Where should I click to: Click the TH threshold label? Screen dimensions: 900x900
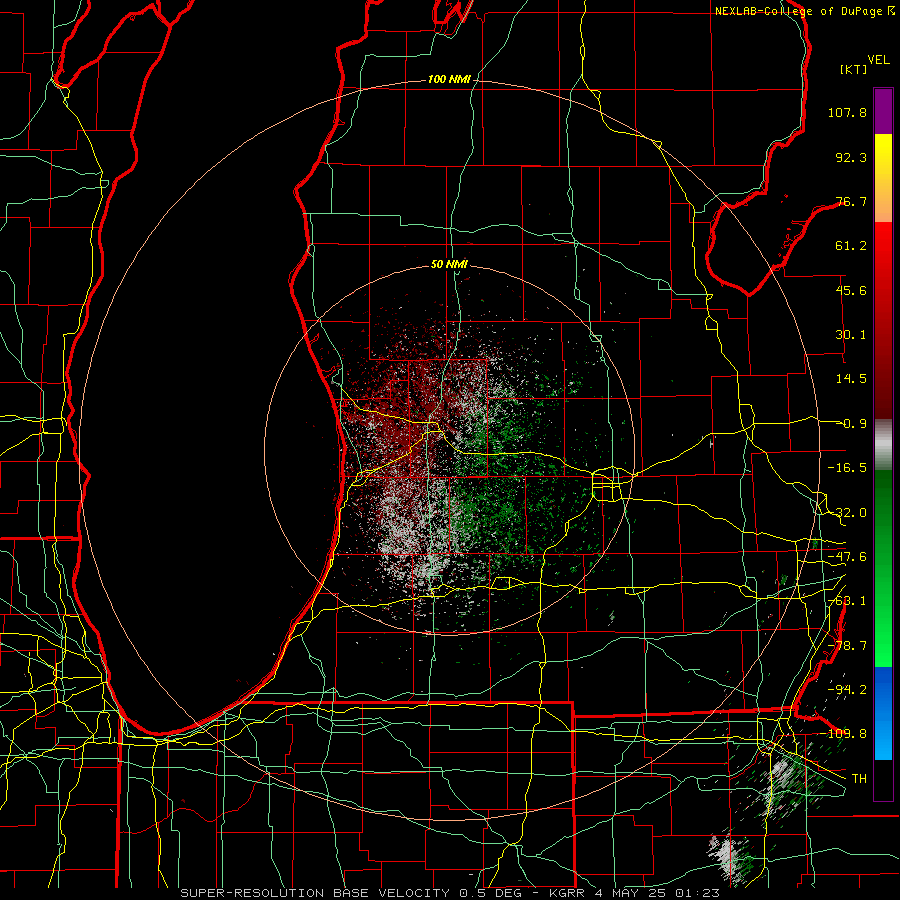click(x=859, y=779)
